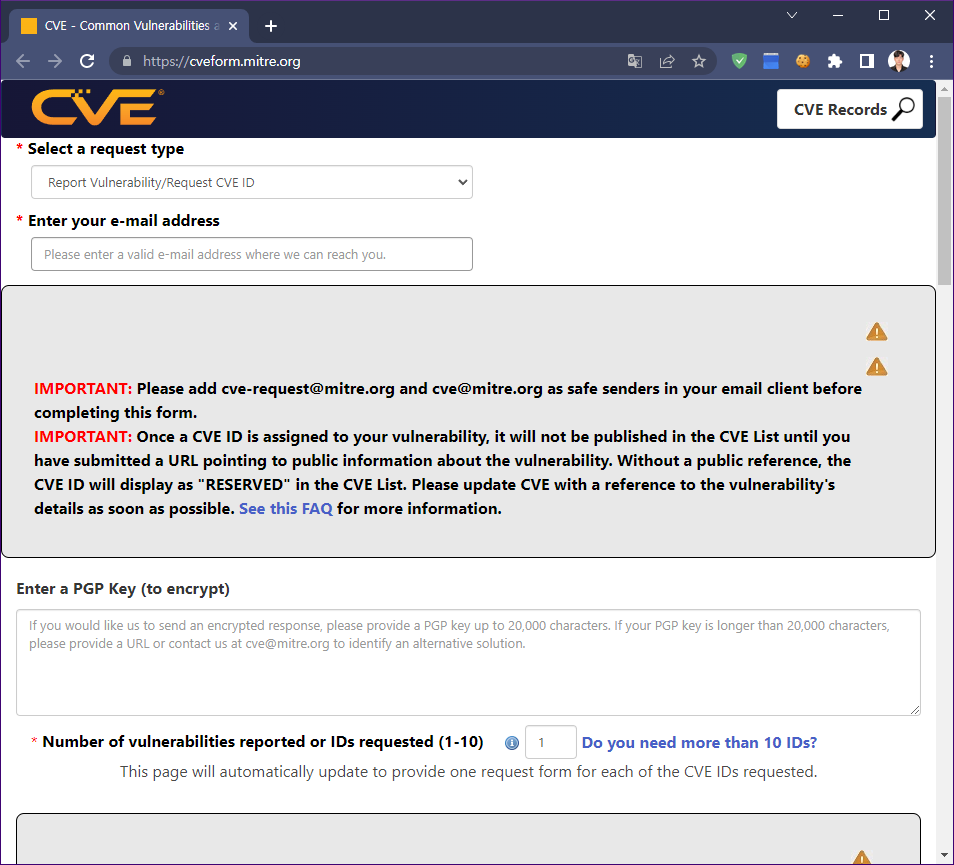Click the first red IMPORTANT word
The height and width of the screenshot is (865, 954).
click(83, 389)
